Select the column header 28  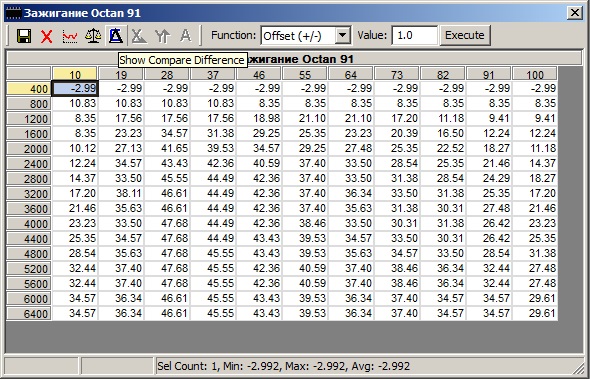(x=167, y=74)
